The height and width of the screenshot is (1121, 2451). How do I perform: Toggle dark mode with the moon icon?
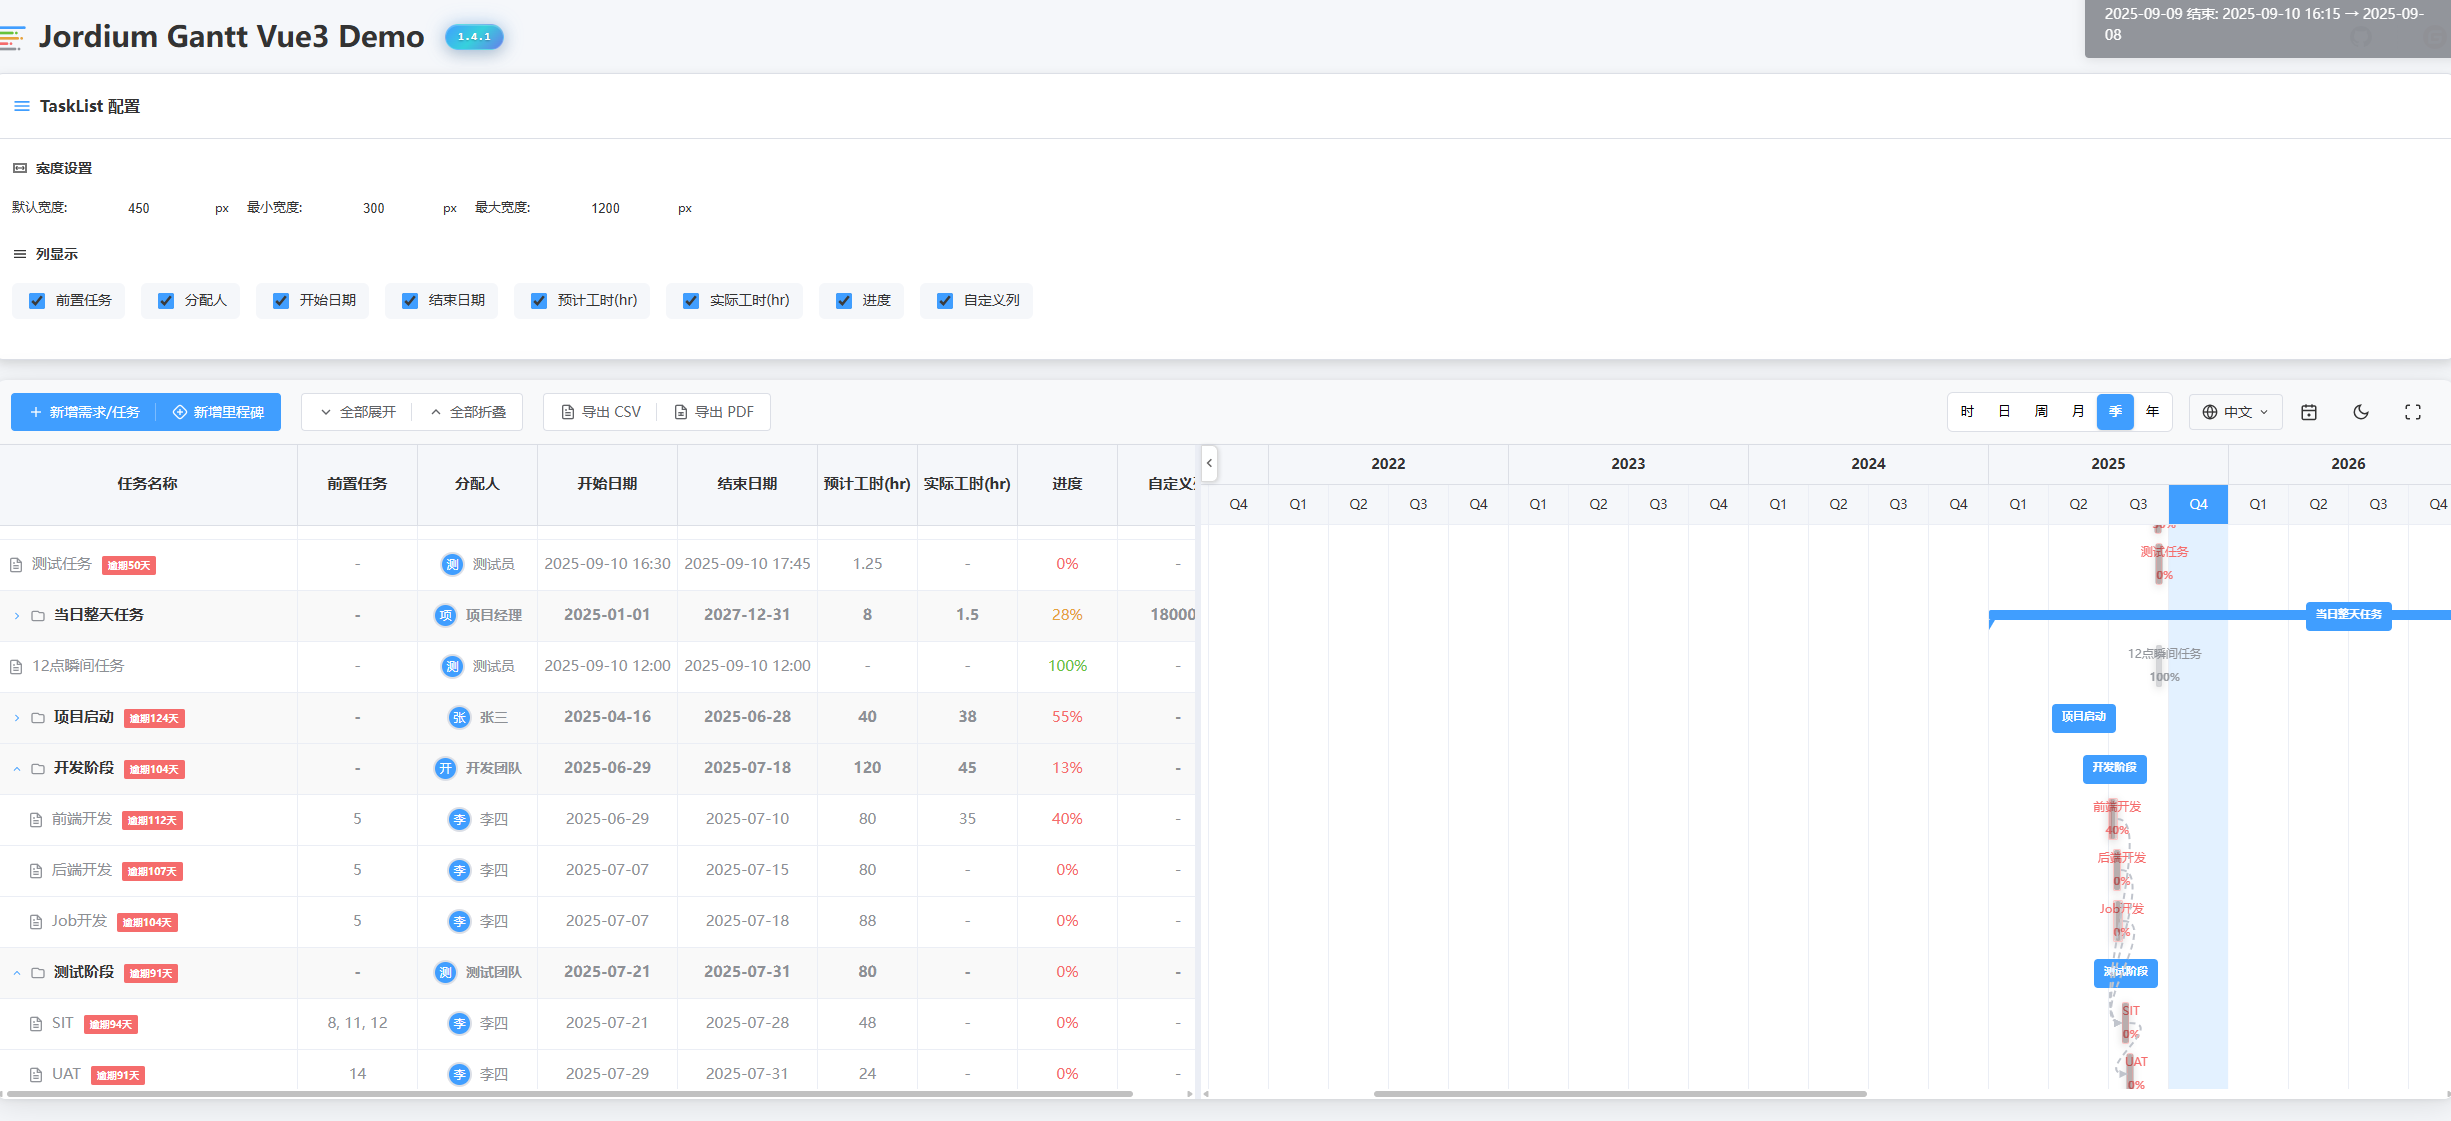(x=2361, y=412)
